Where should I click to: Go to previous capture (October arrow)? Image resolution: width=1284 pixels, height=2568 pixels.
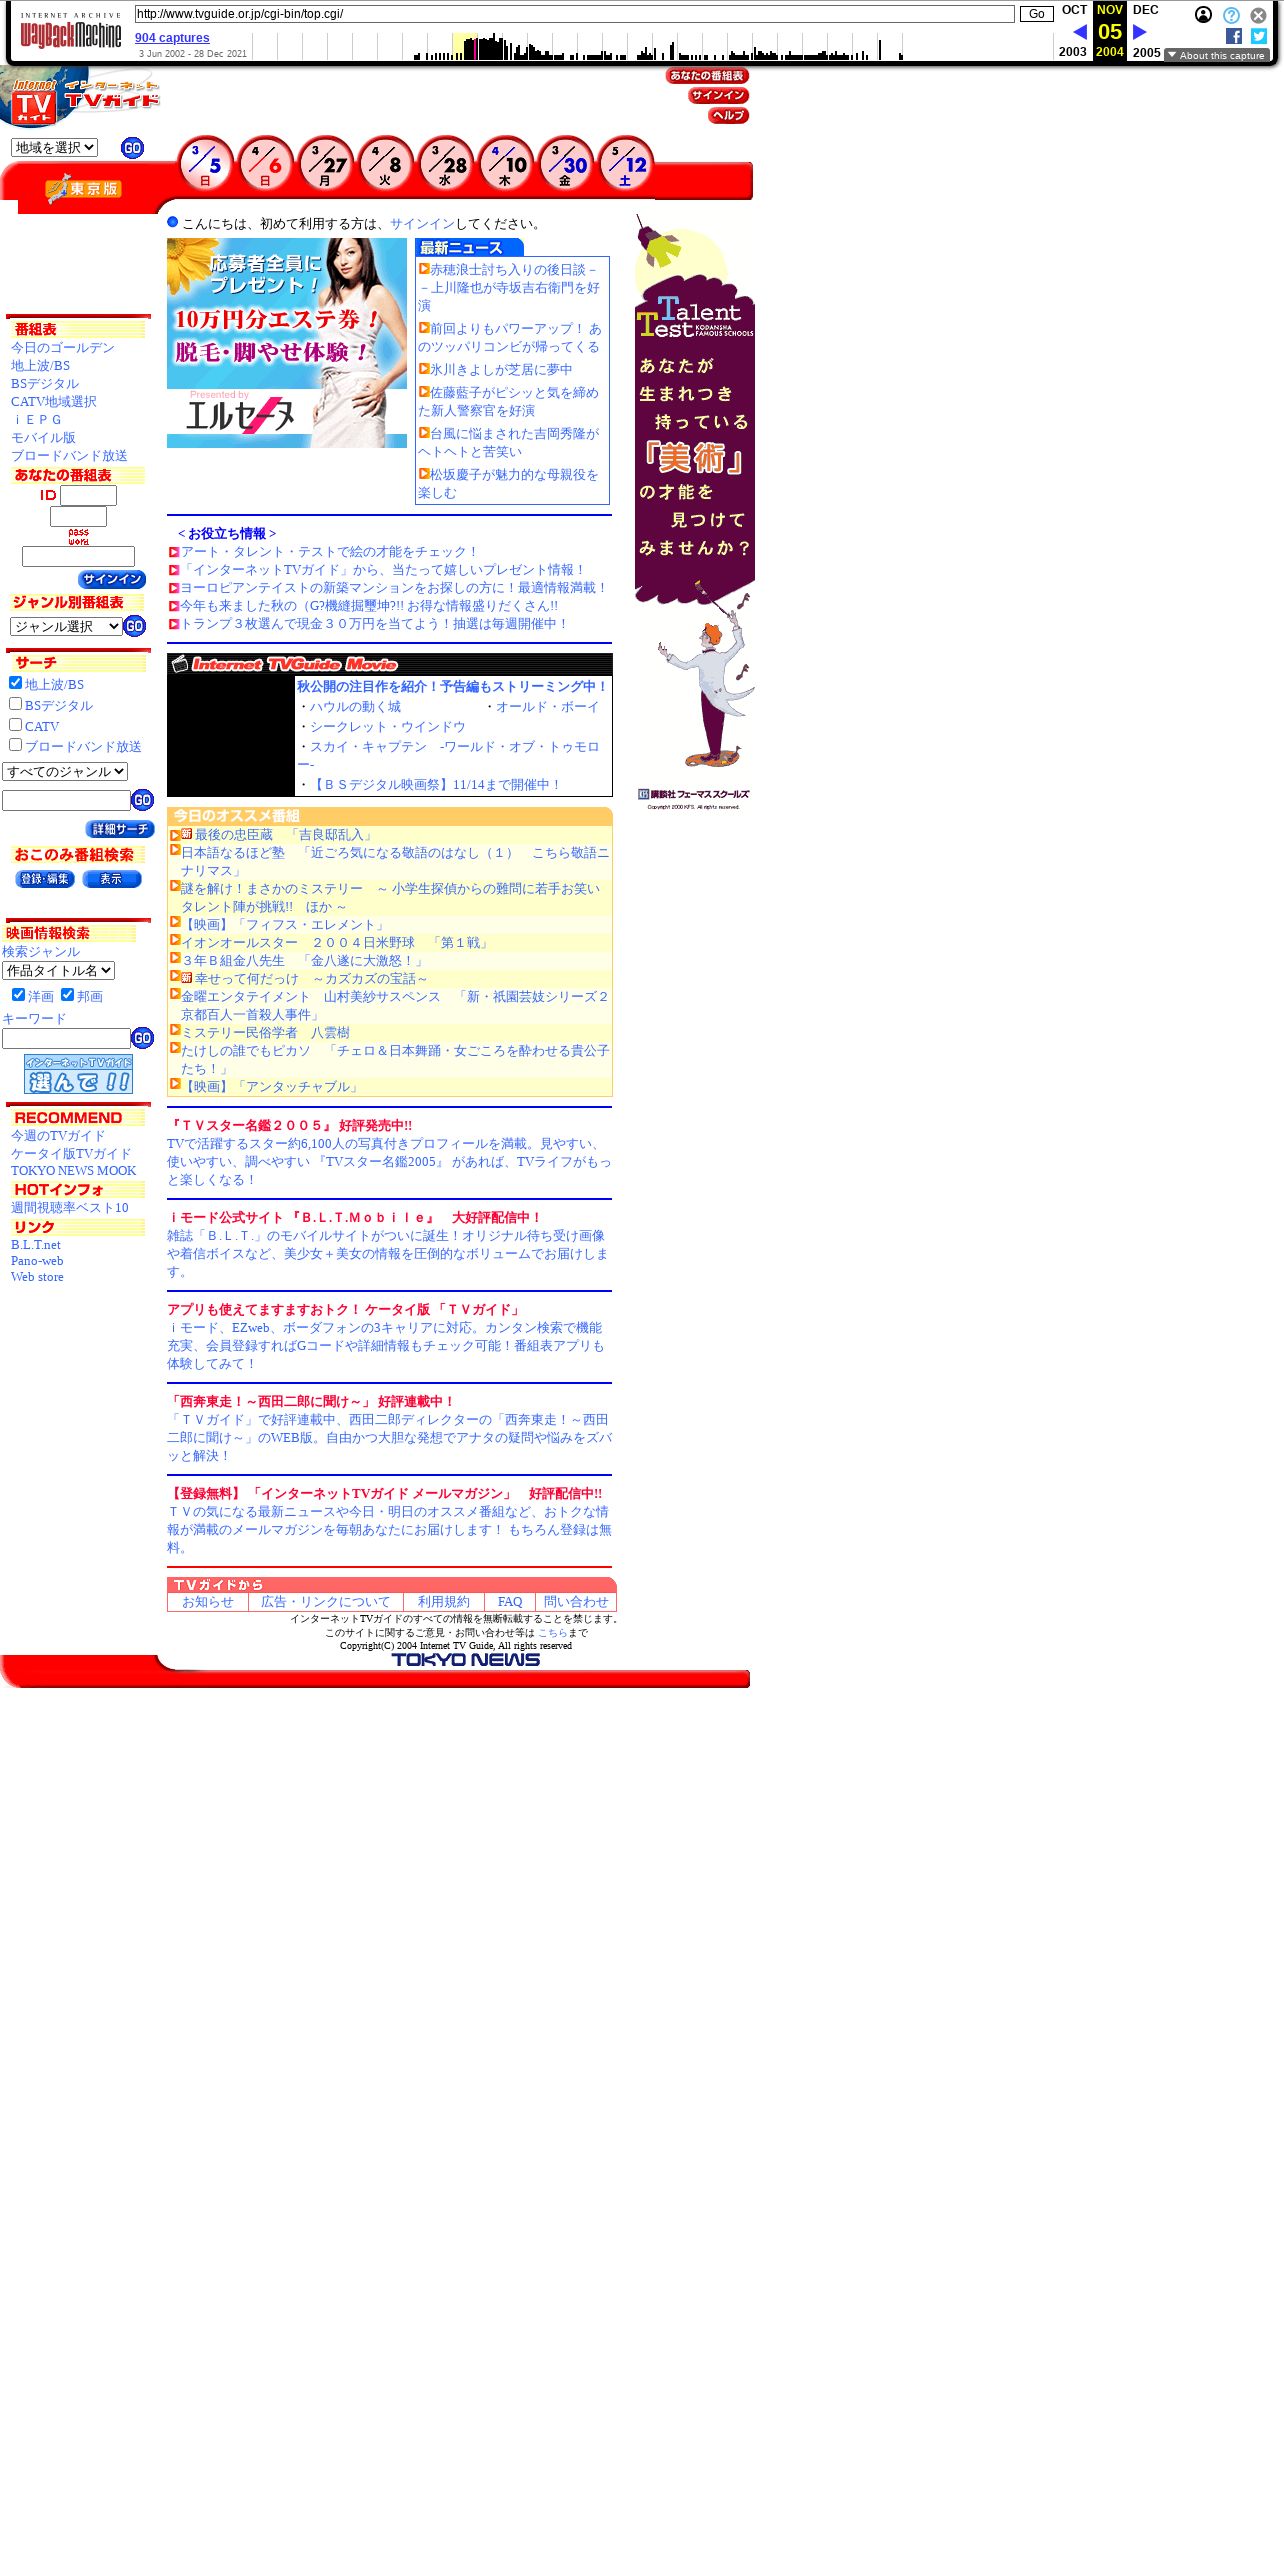click(1079, 32)
